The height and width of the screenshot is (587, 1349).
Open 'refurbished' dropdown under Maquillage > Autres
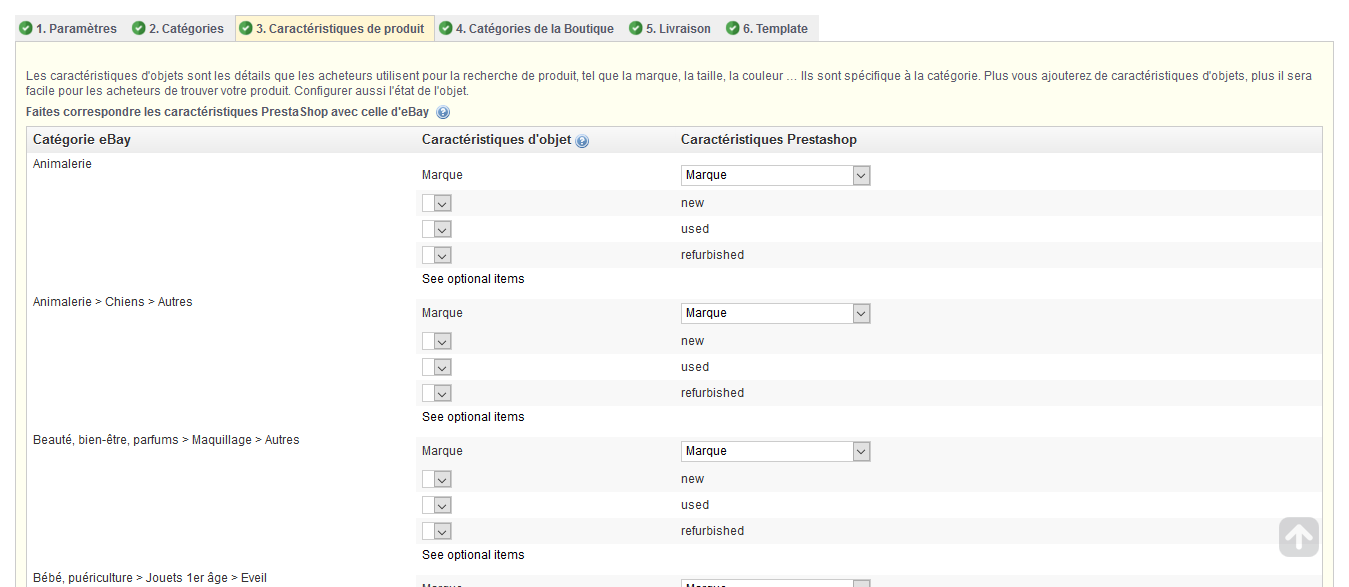(x=437, y=531)
